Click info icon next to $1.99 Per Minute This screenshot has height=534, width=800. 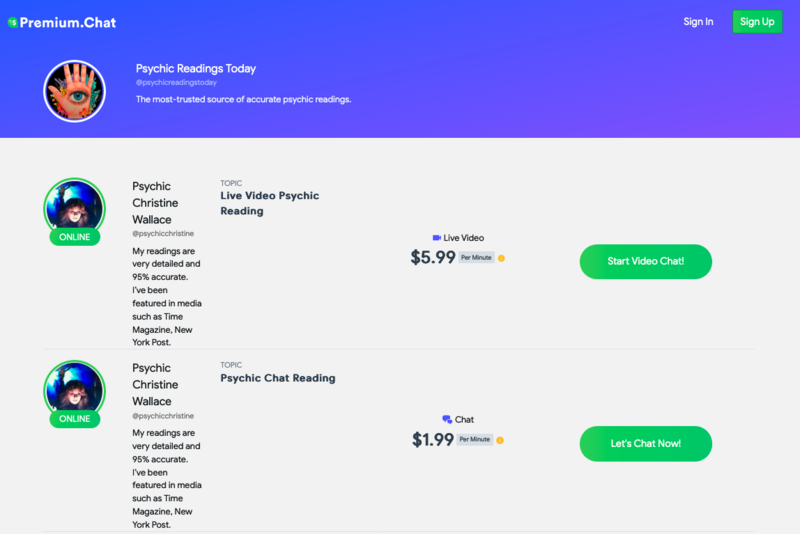500,440
